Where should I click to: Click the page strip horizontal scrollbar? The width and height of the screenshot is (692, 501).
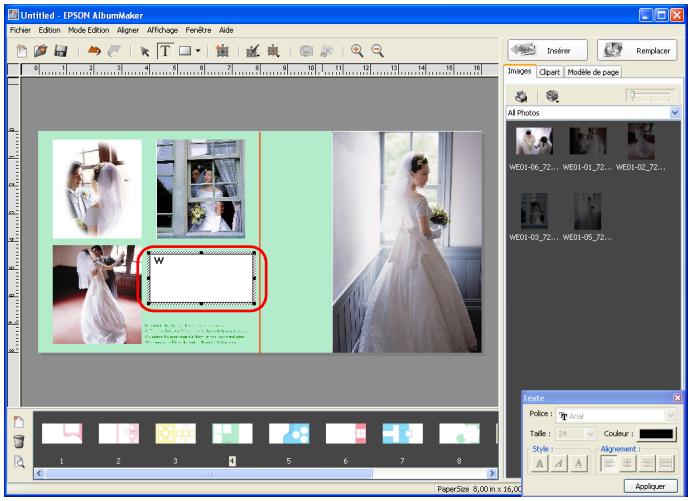pyautogui.click(x=209, y=474)
